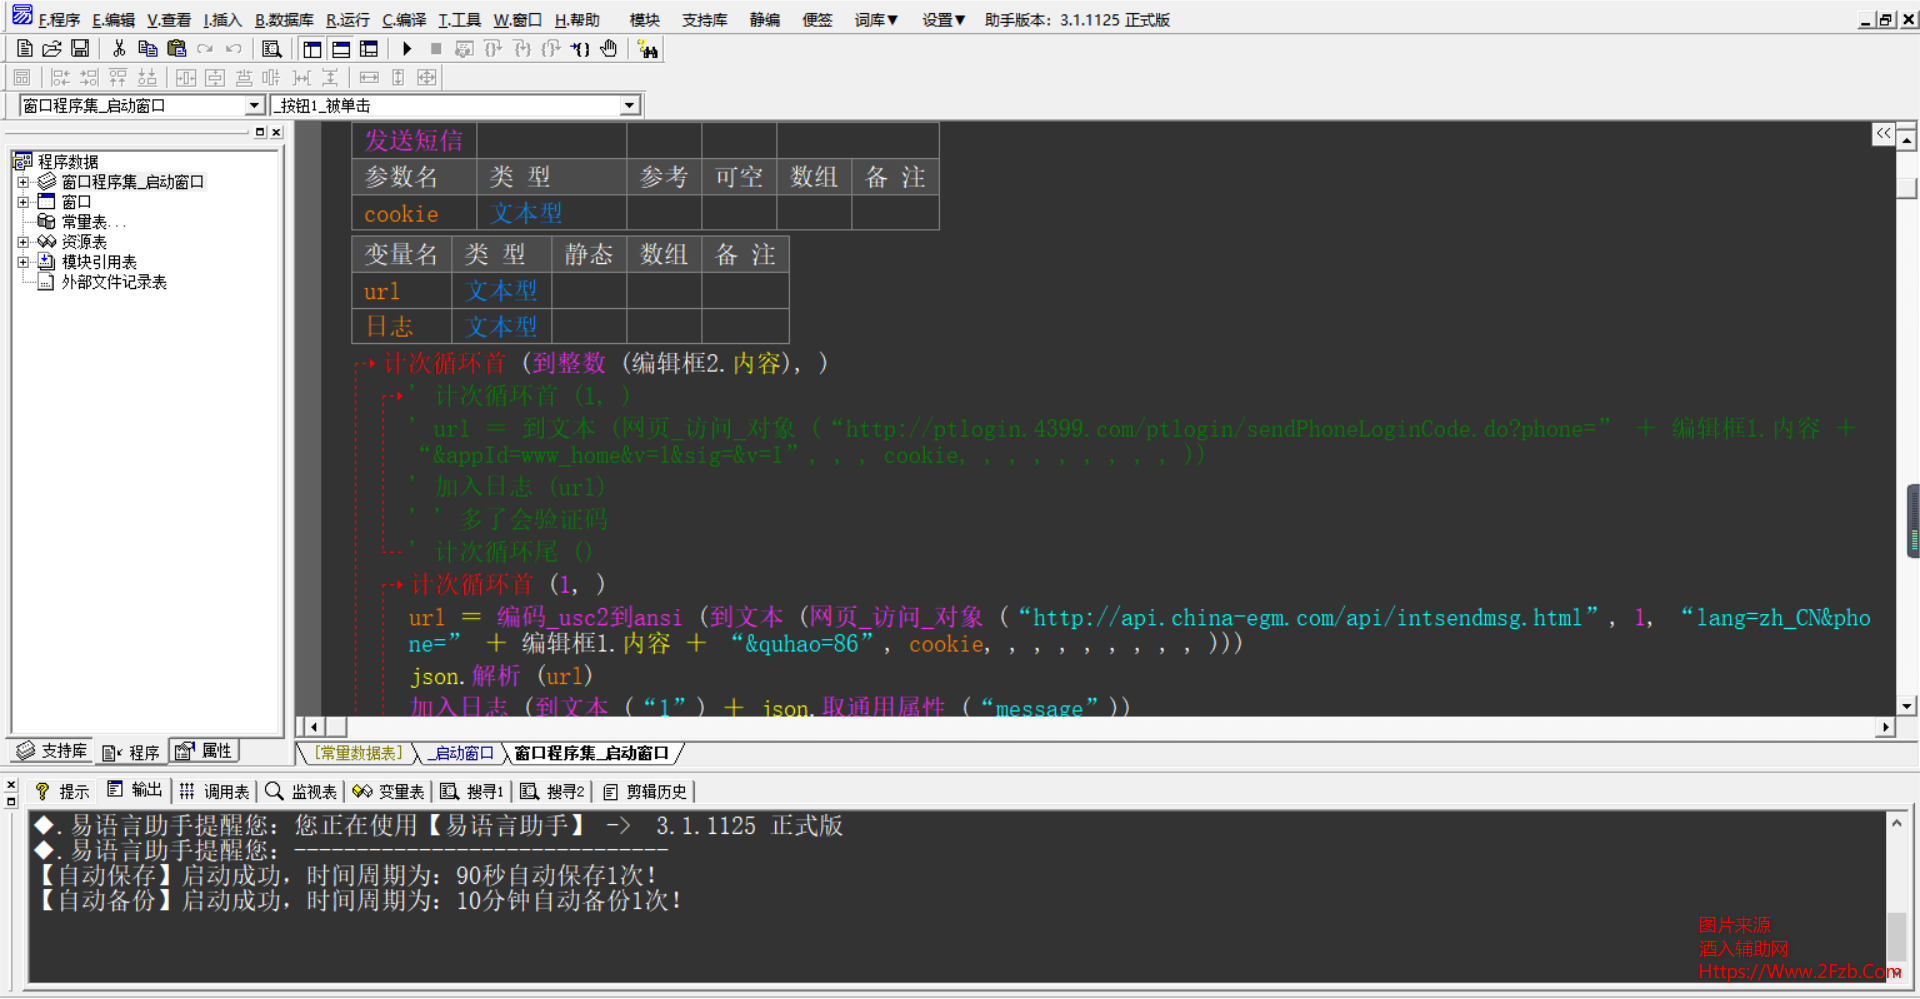Viewport: 1920px width, 999px height.
Task: Open the B.数据库 menu
Action: pos(284,20)
